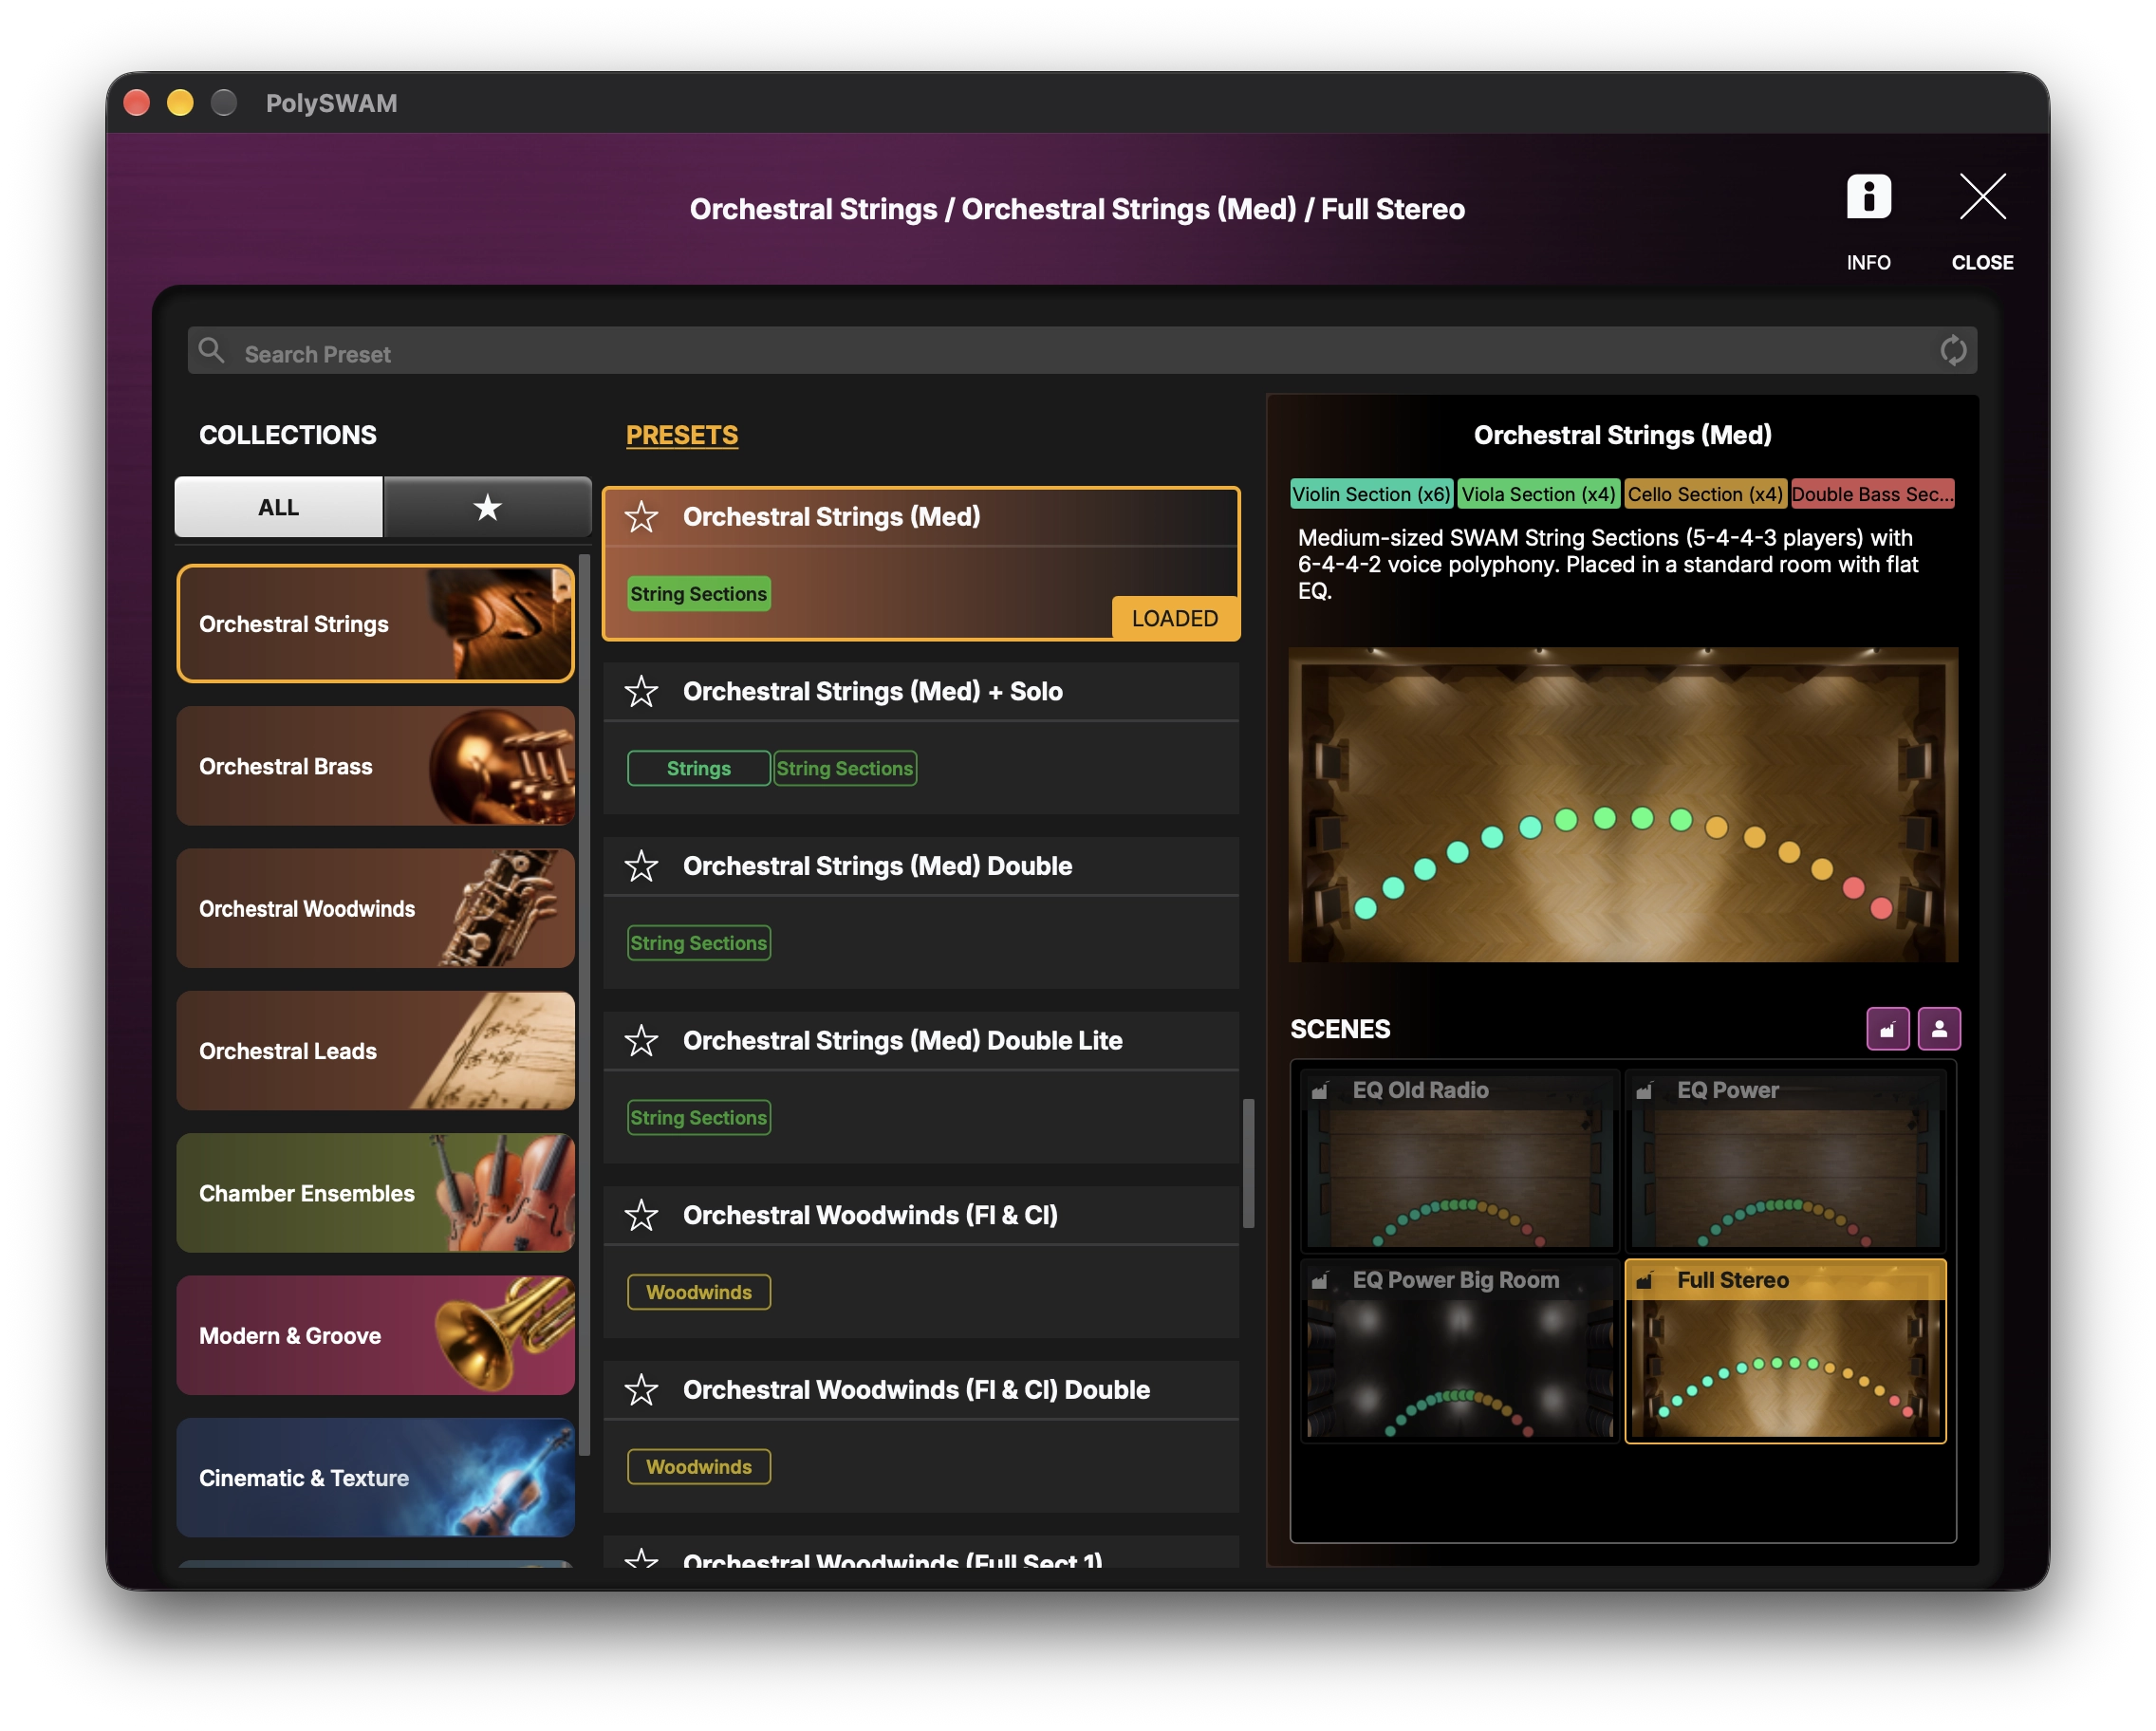Focus the Search Preset field
2156x1731 pixels.
1081,351
